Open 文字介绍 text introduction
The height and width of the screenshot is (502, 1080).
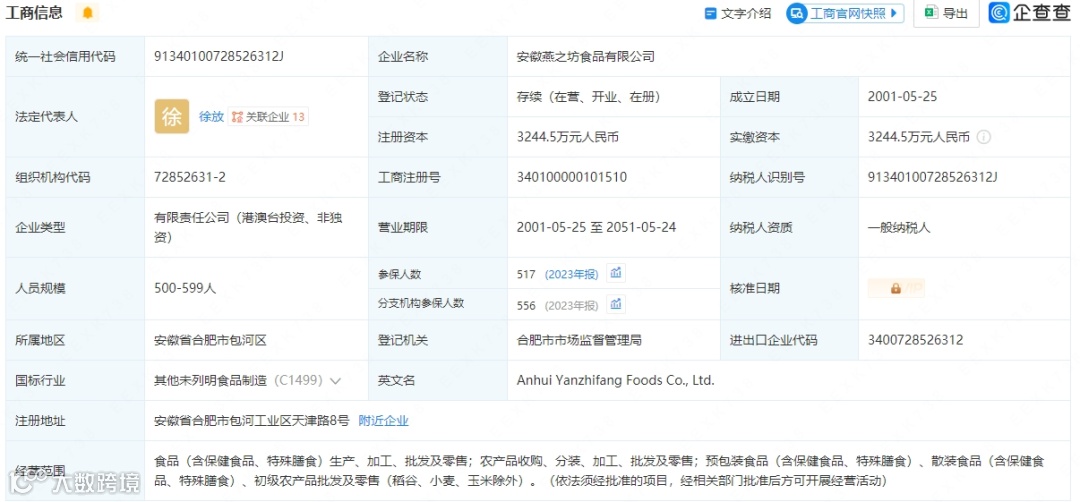(738, 13)
